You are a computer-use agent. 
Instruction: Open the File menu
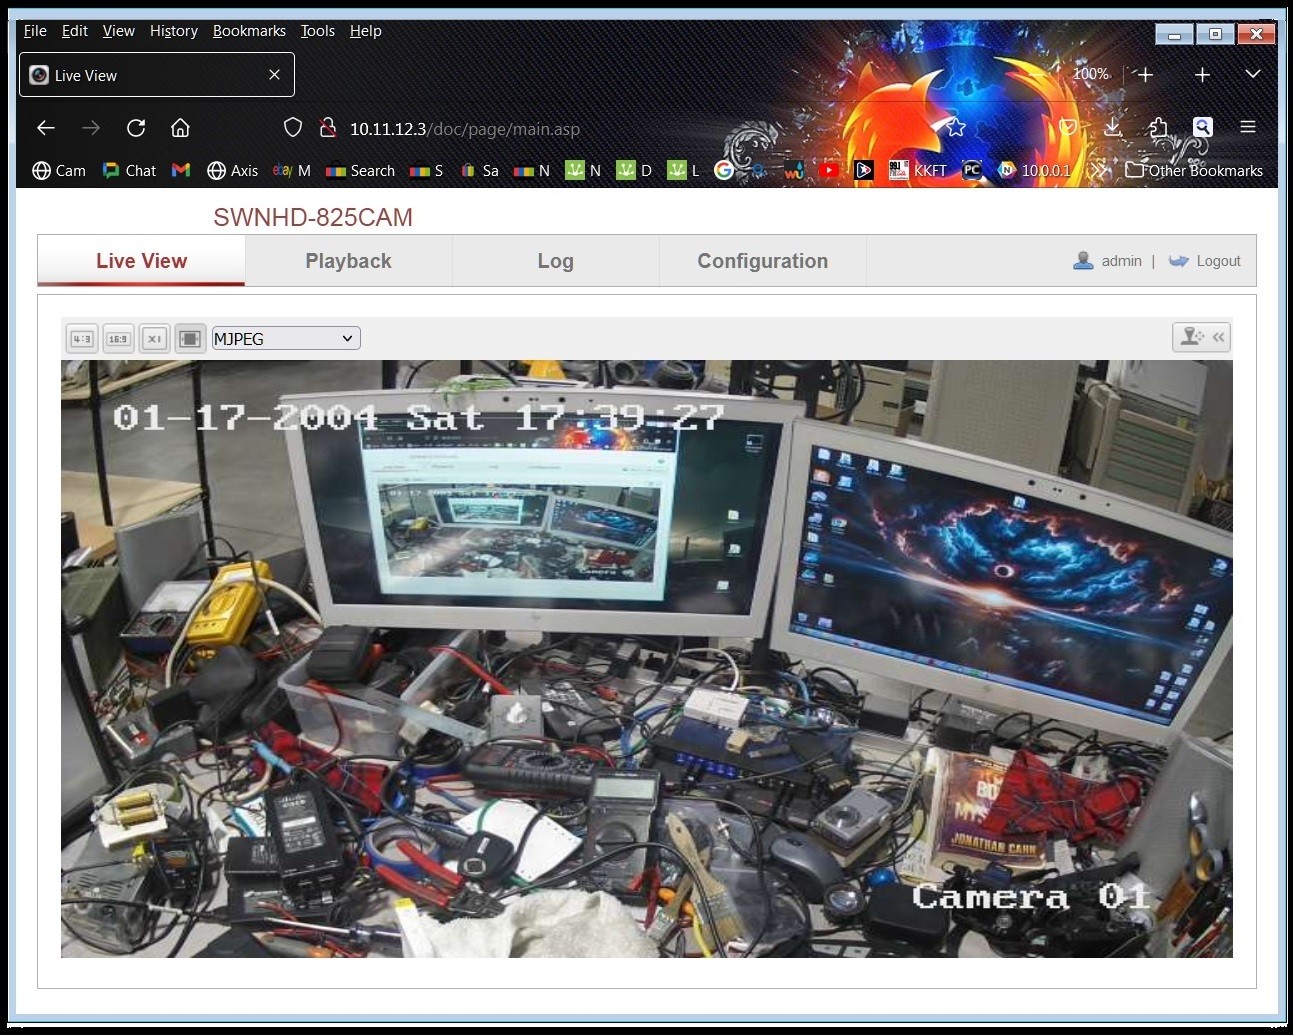coord(35,31)
